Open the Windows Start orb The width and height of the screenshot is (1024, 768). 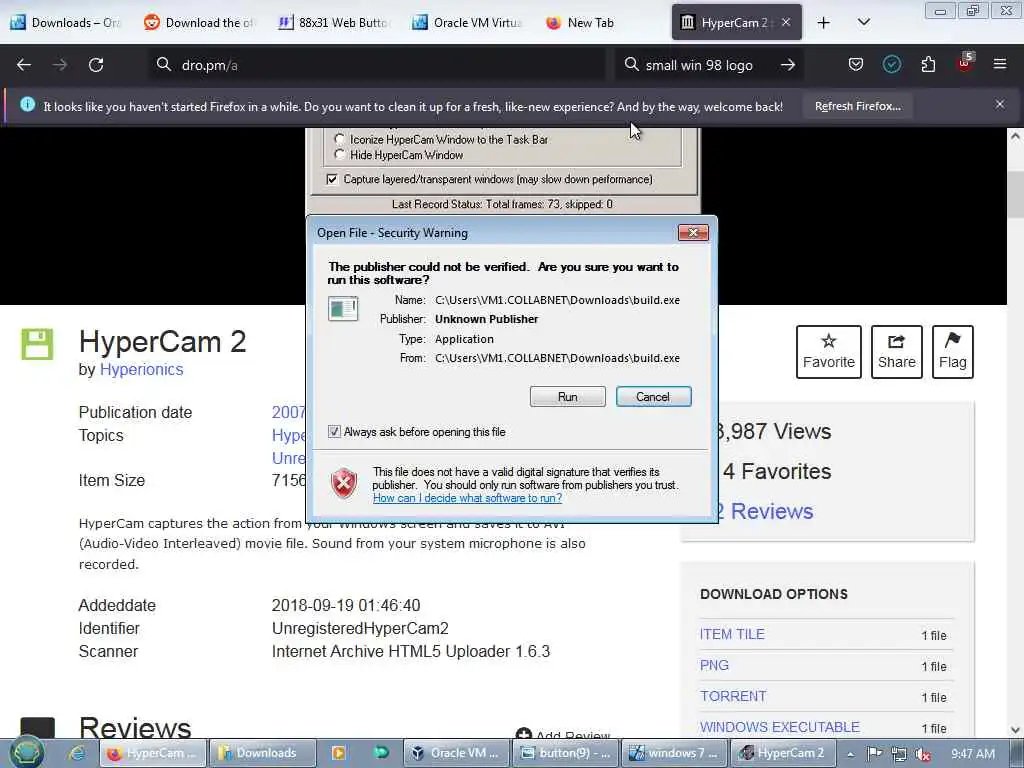[26, 752]
